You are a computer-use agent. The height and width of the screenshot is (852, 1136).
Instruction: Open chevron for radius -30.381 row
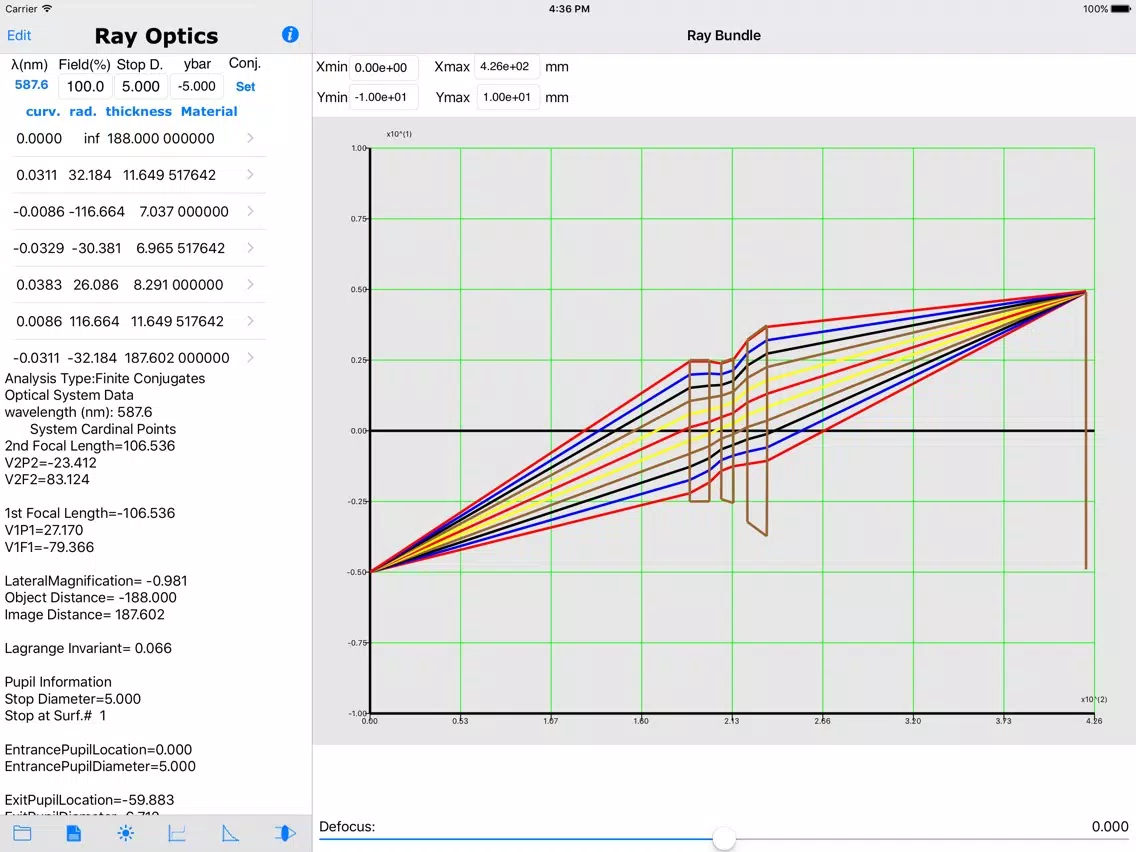250,248
